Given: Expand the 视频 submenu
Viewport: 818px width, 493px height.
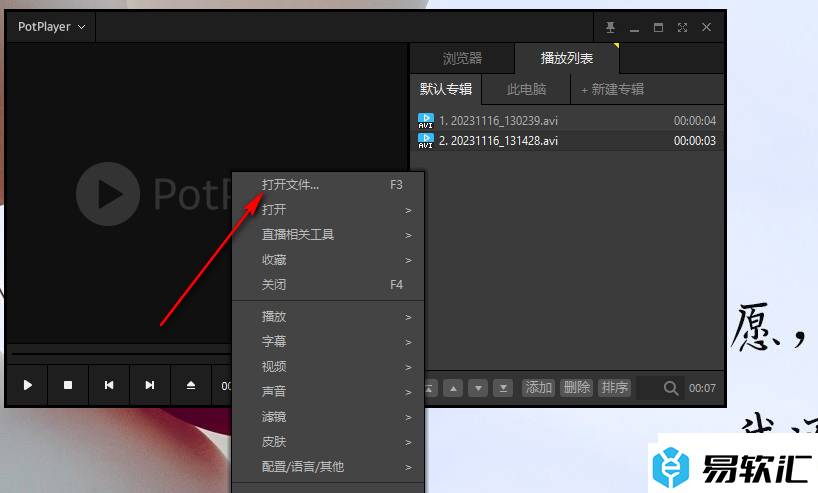Looking at the screenshot, I should click(328, 367).
